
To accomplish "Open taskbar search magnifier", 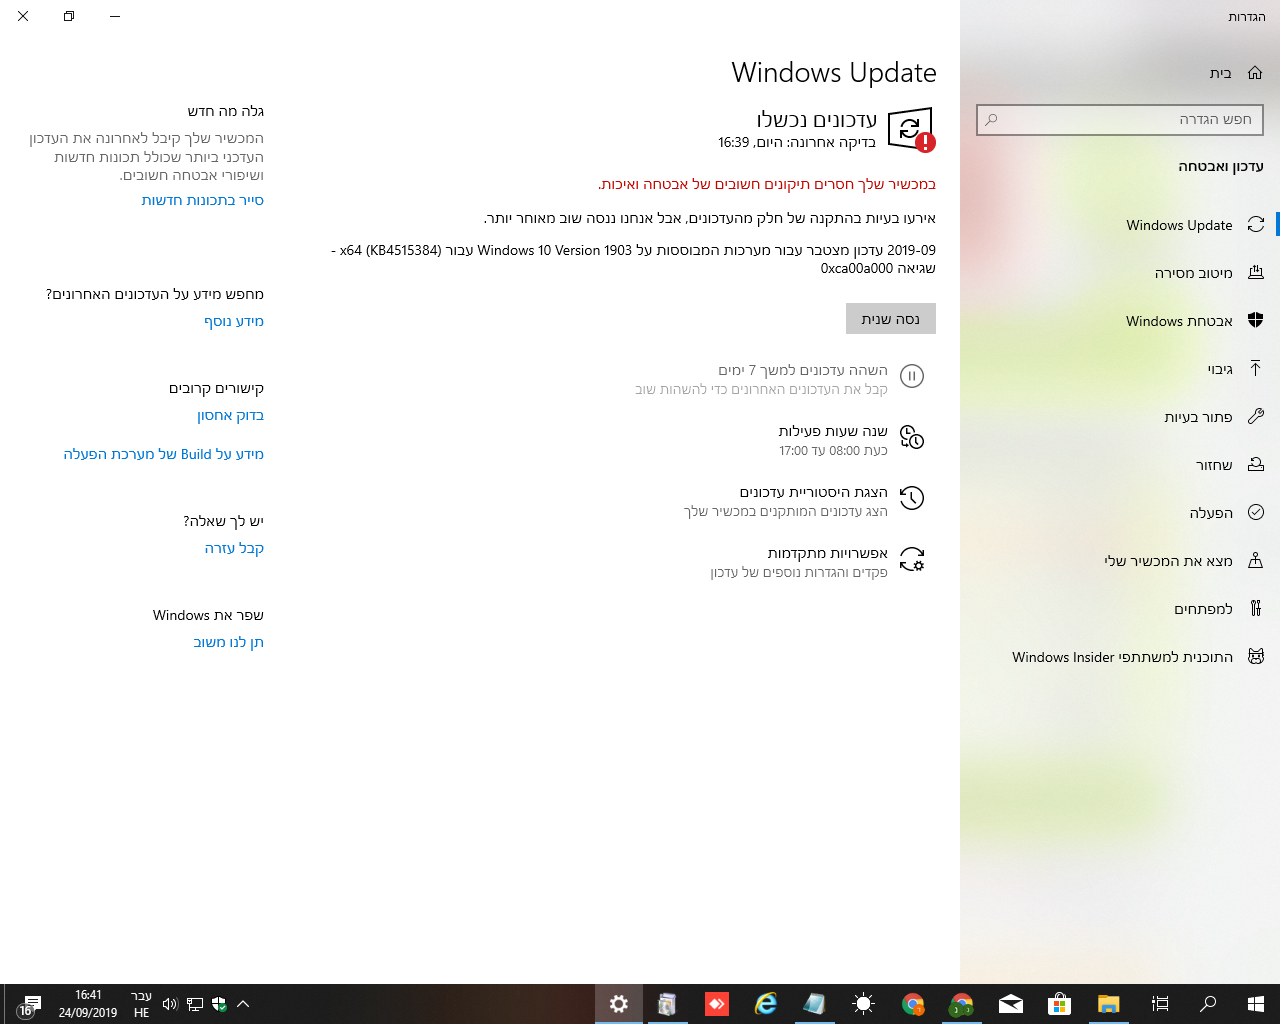I will click(1208, 1004).
